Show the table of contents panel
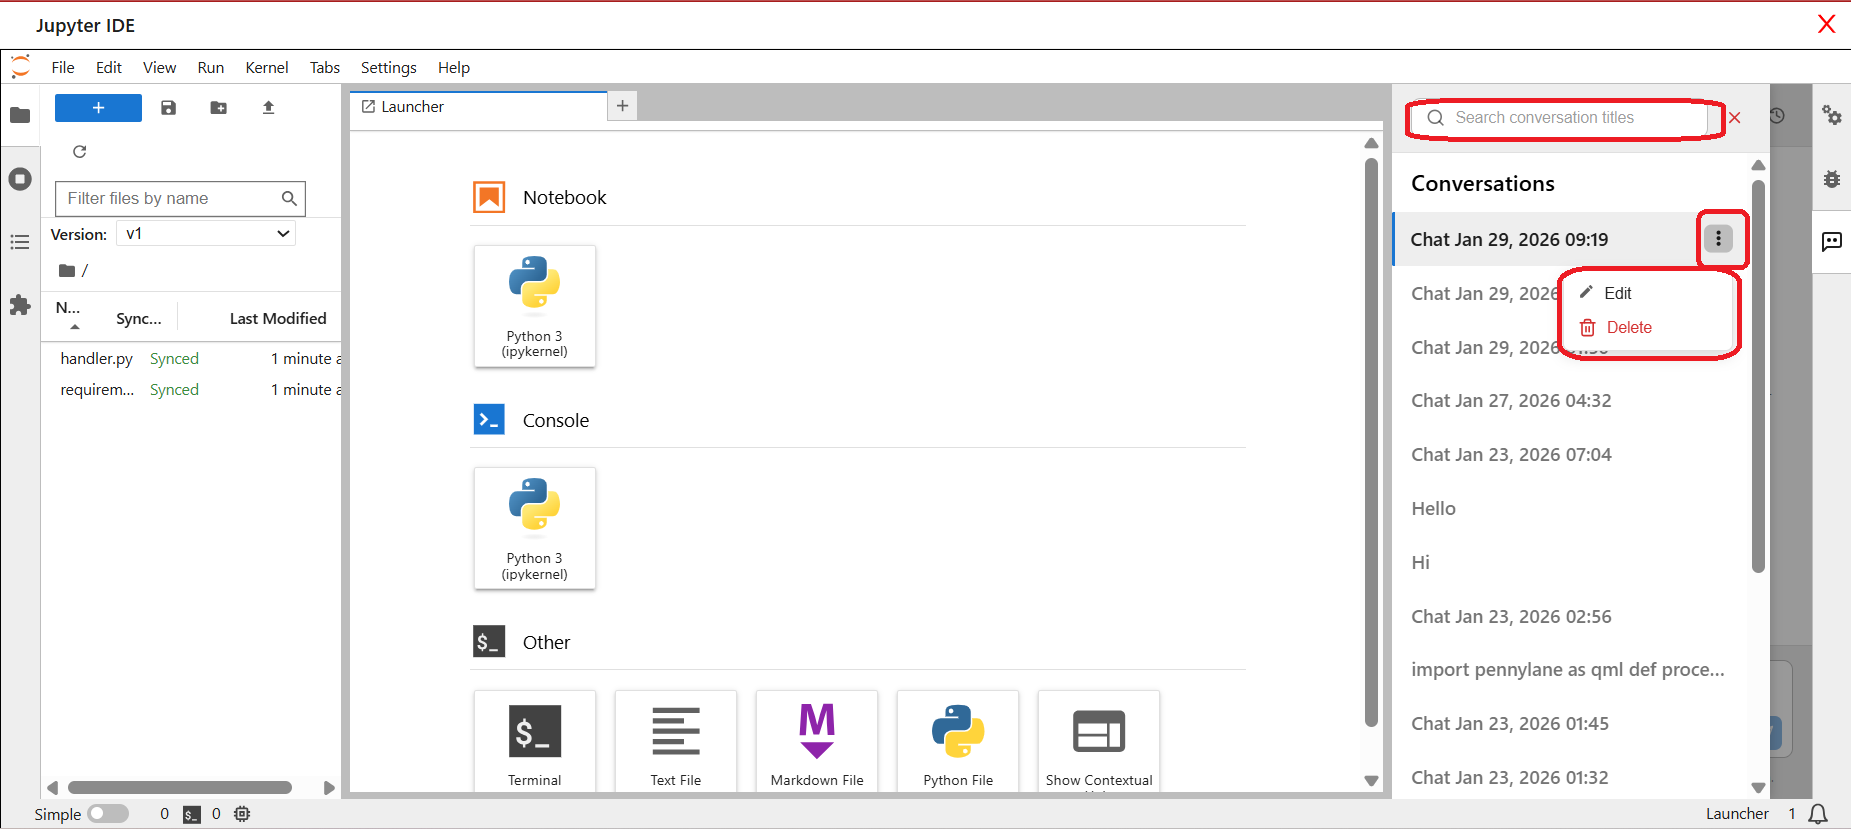 (x=20, y=242)
